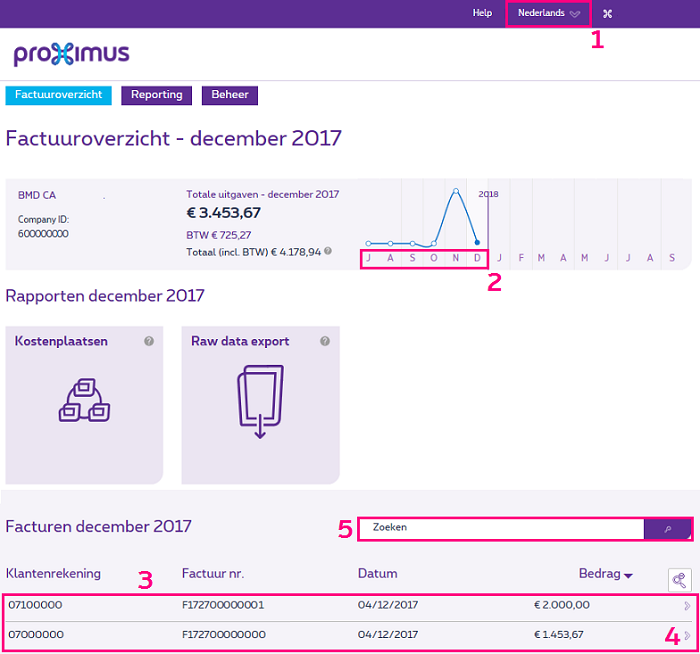Click the magnifier search button next to Zoeken
Viewport: 700px width, 654px height.
click(667, 528)
